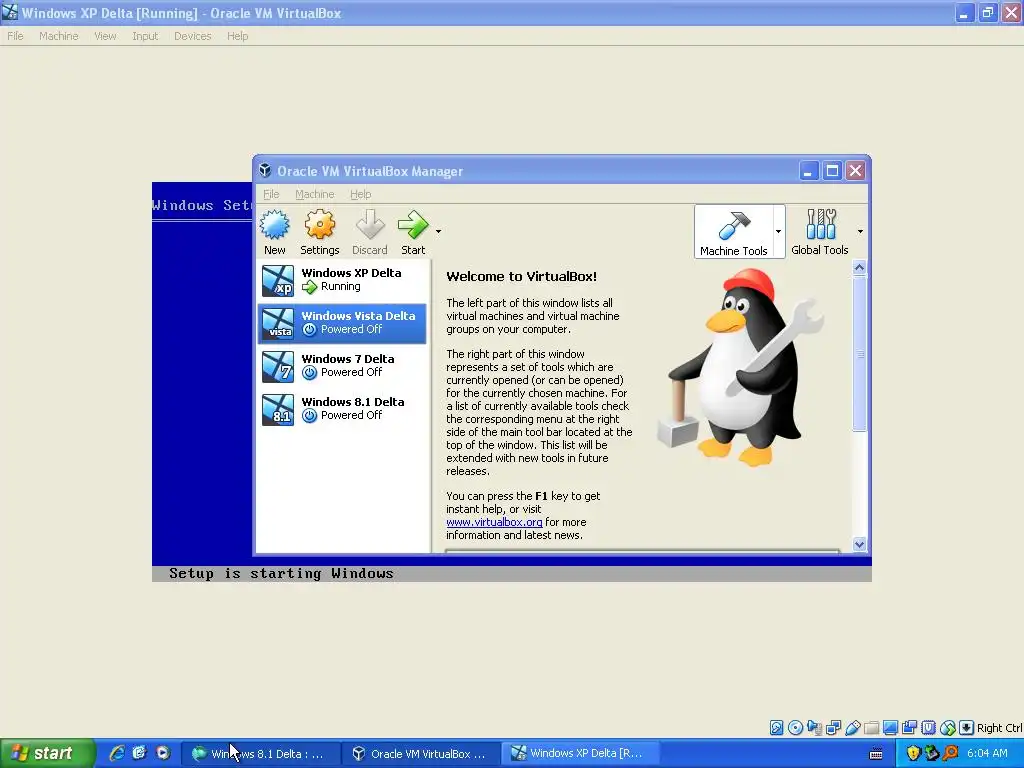Click on-screen keyboard taskbar icon

point(876,754)
